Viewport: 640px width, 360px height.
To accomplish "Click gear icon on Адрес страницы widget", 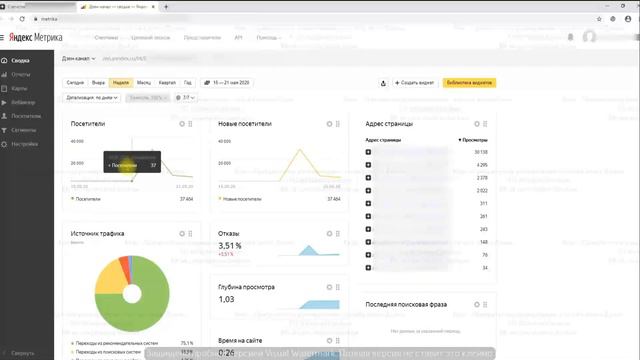I will [477, 124].
